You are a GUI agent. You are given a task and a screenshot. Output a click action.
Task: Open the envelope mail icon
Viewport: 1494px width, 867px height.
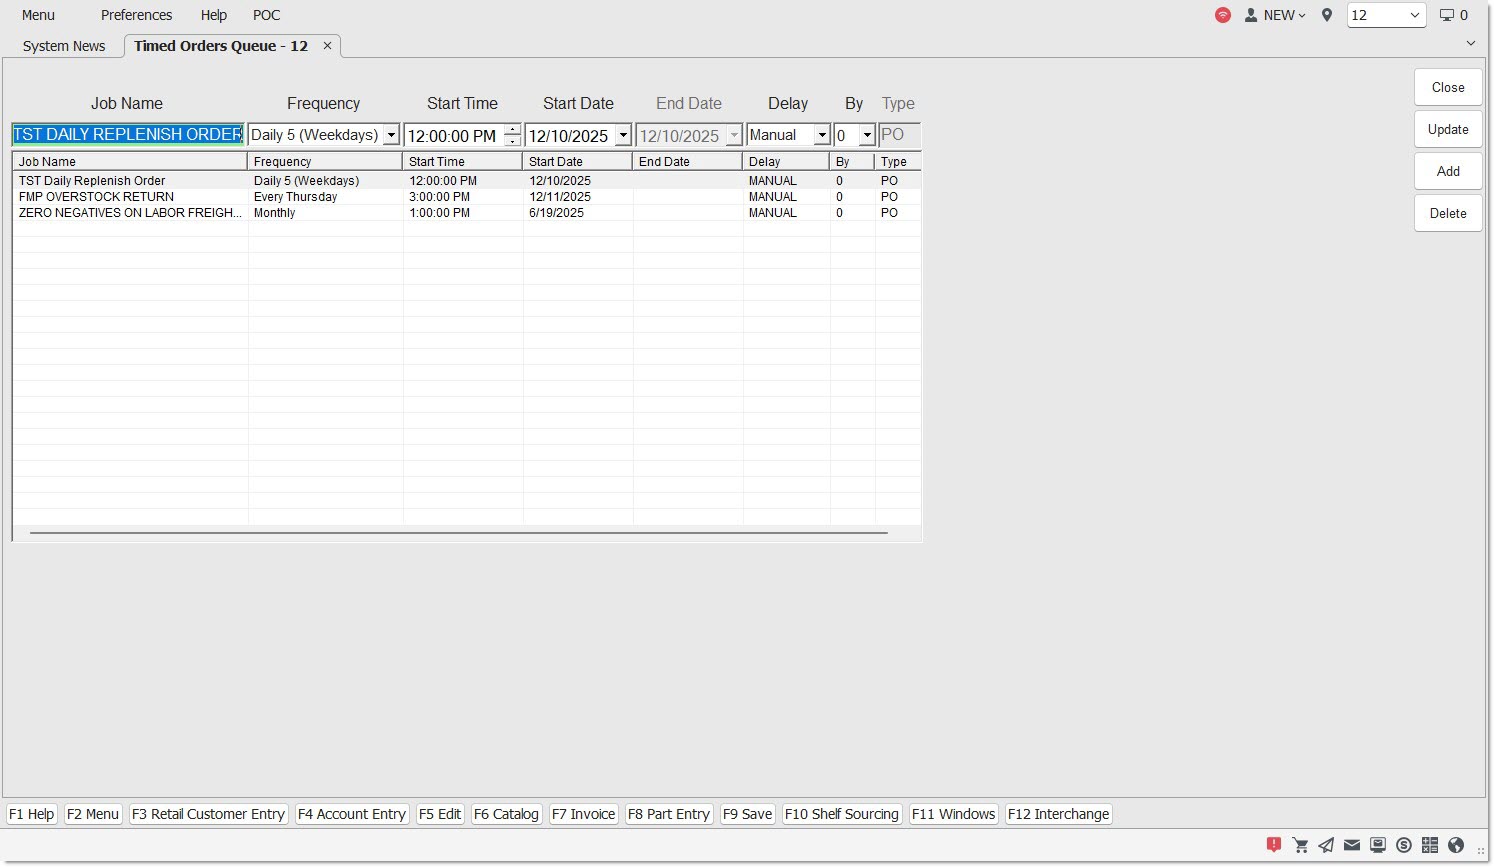click(x=1351, y=845)
